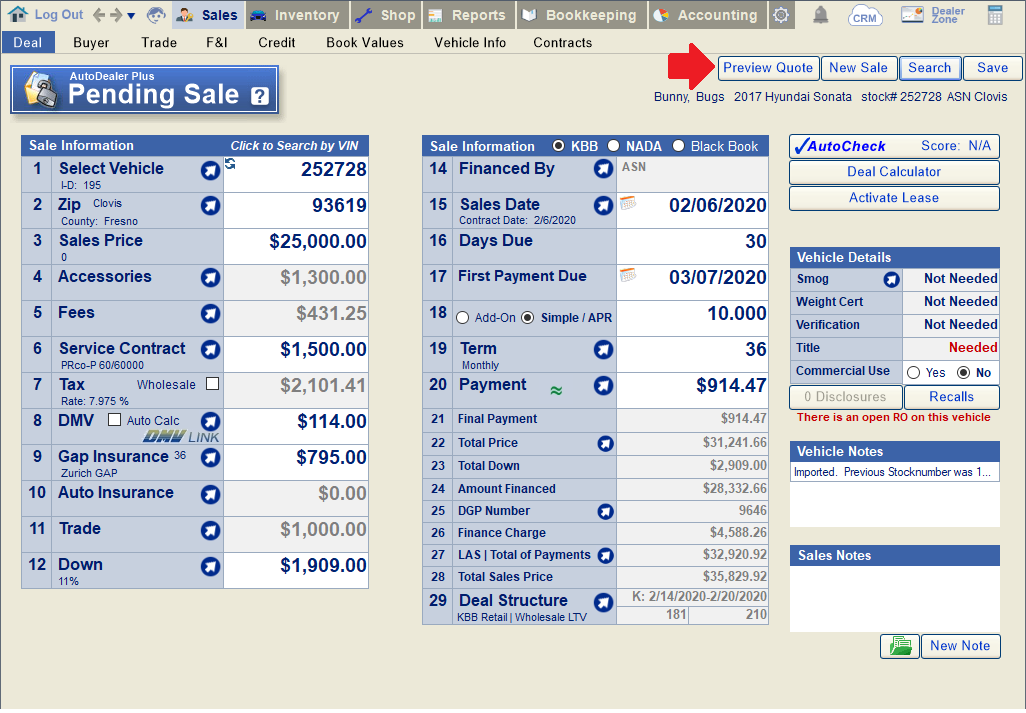The image size is (1026, 713).
Task: Open Dealer Zone
Action: pos(932,15)
